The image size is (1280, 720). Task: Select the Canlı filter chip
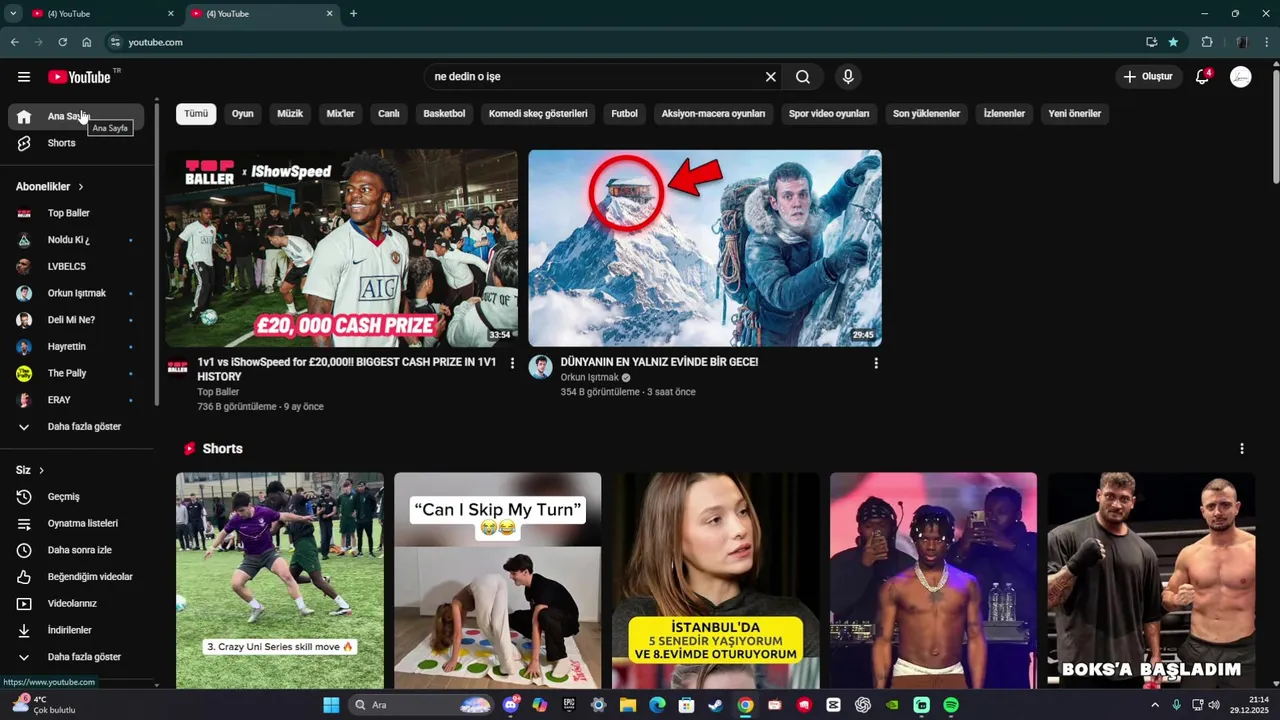(389, 114)
